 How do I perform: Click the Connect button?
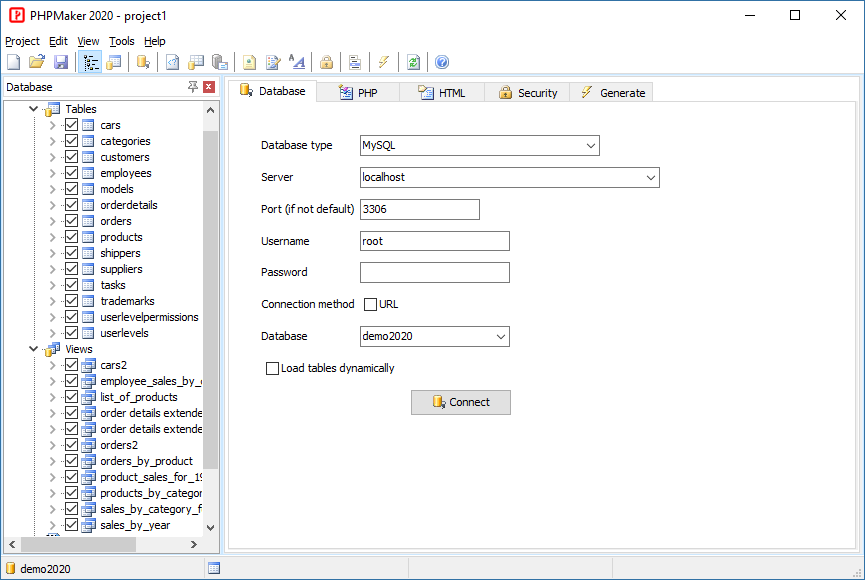pos(461,402)
